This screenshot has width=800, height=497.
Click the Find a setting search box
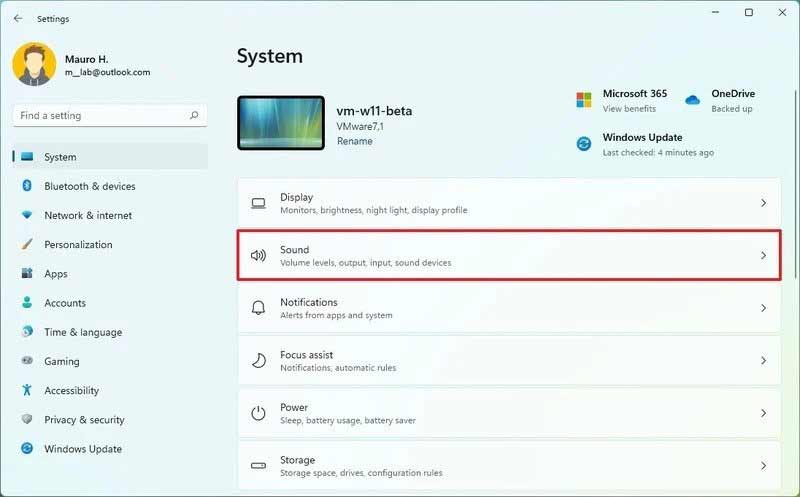click(x=110, y=115)
